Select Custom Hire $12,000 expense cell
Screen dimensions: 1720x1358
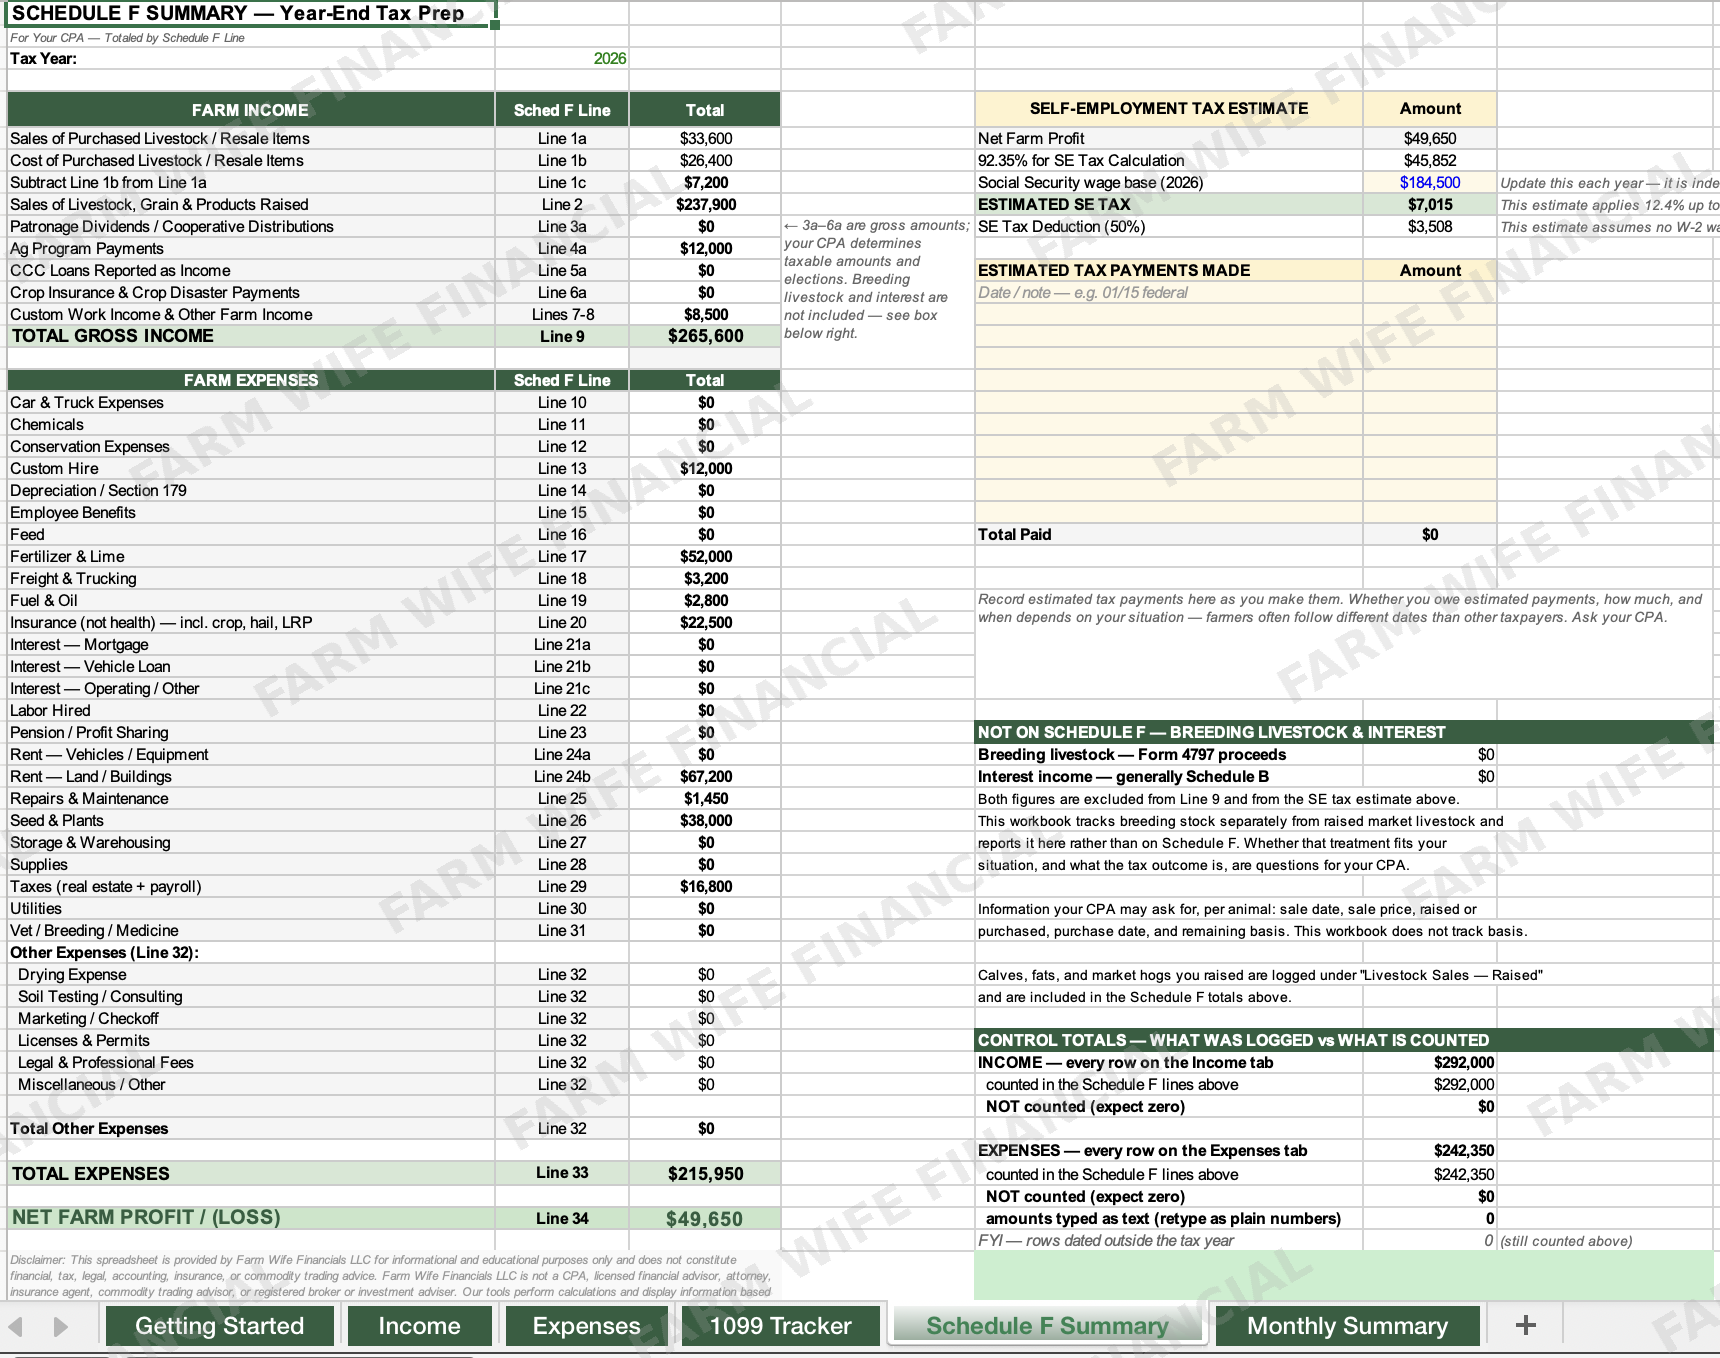pos(705,469)
